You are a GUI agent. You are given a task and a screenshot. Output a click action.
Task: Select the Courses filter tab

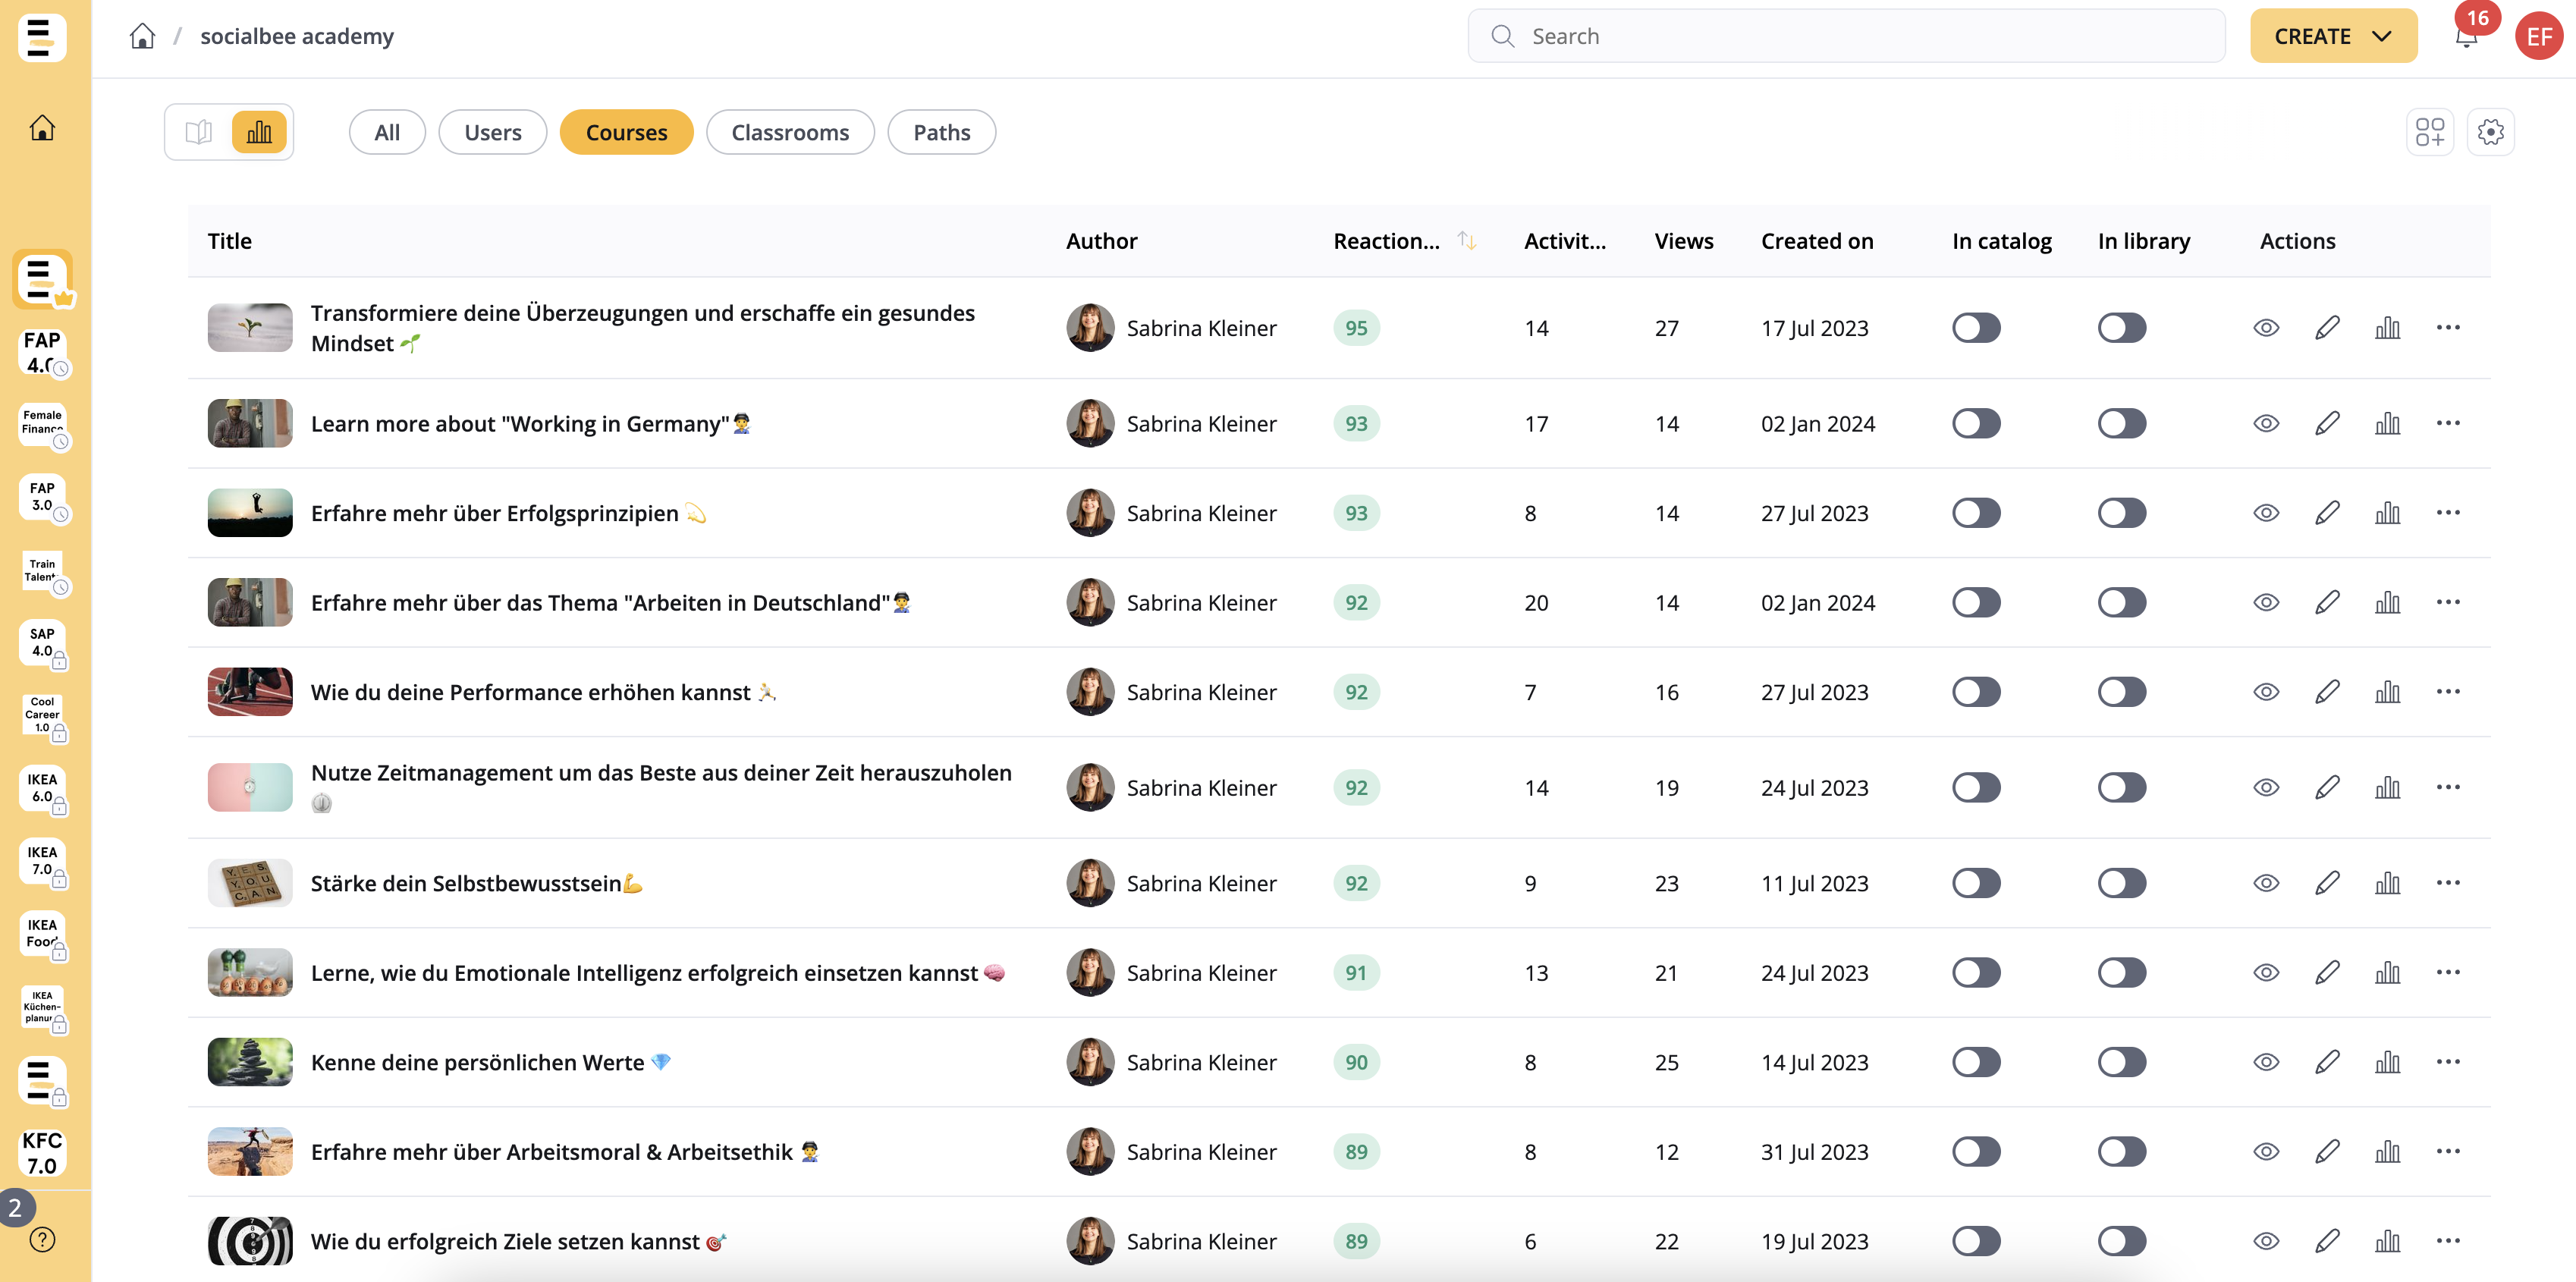[626, 132]
